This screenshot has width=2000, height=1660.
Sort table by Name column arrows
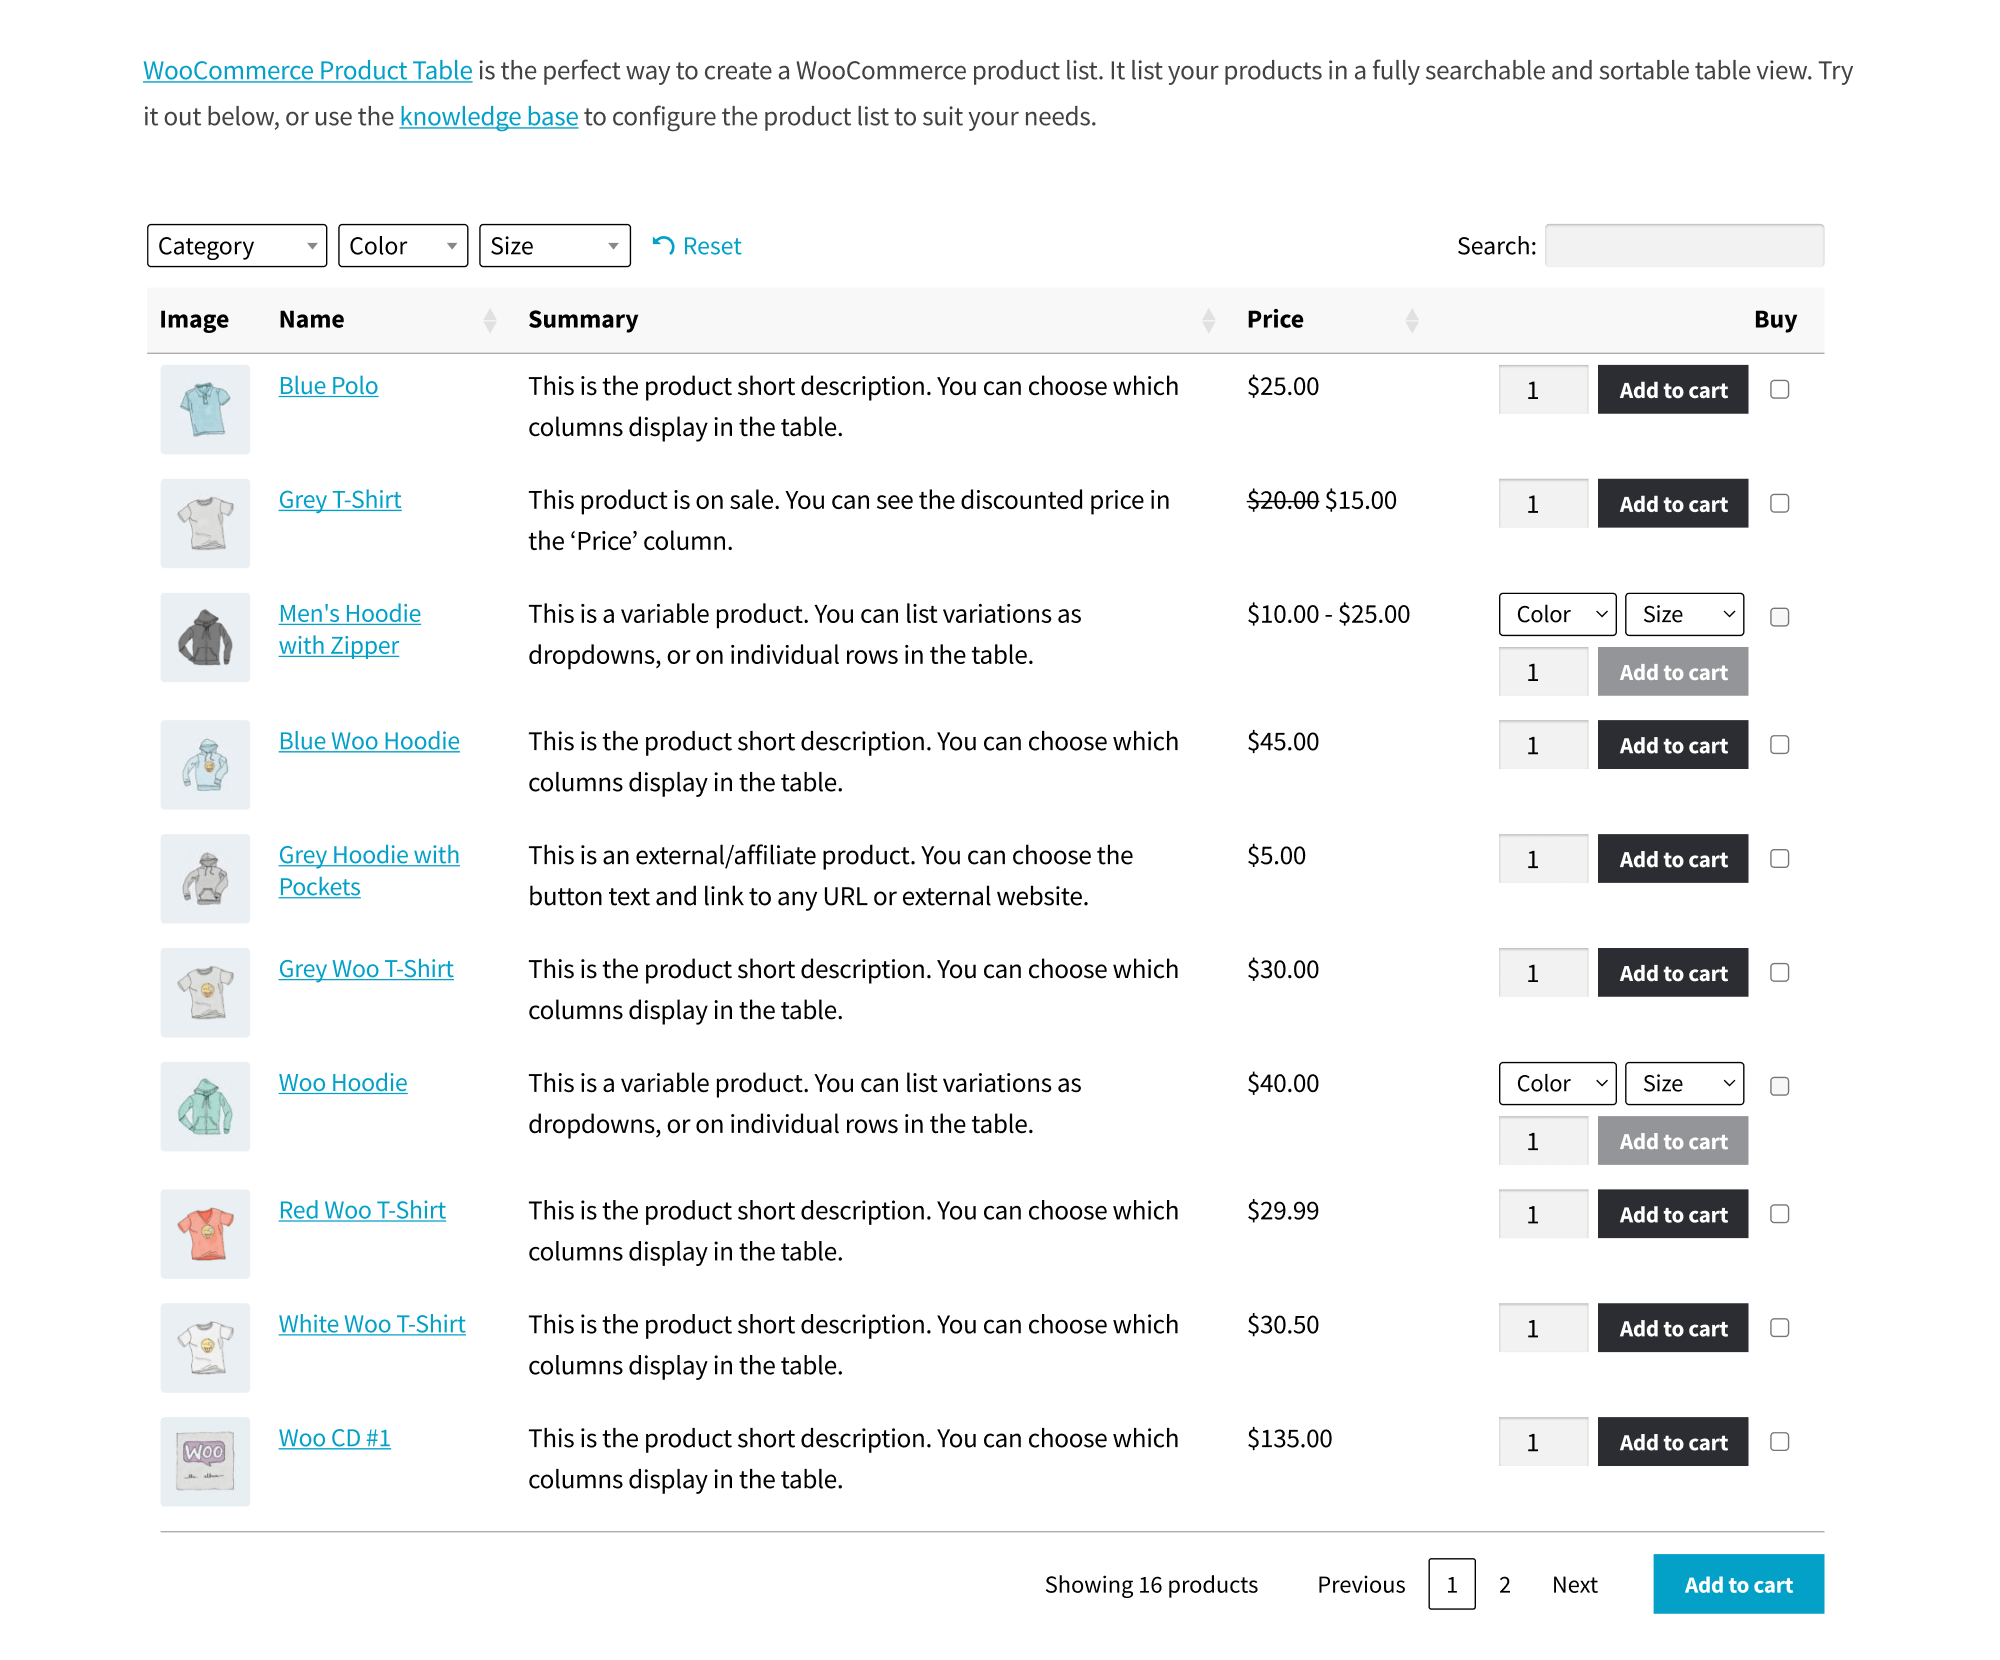point(490,320)
